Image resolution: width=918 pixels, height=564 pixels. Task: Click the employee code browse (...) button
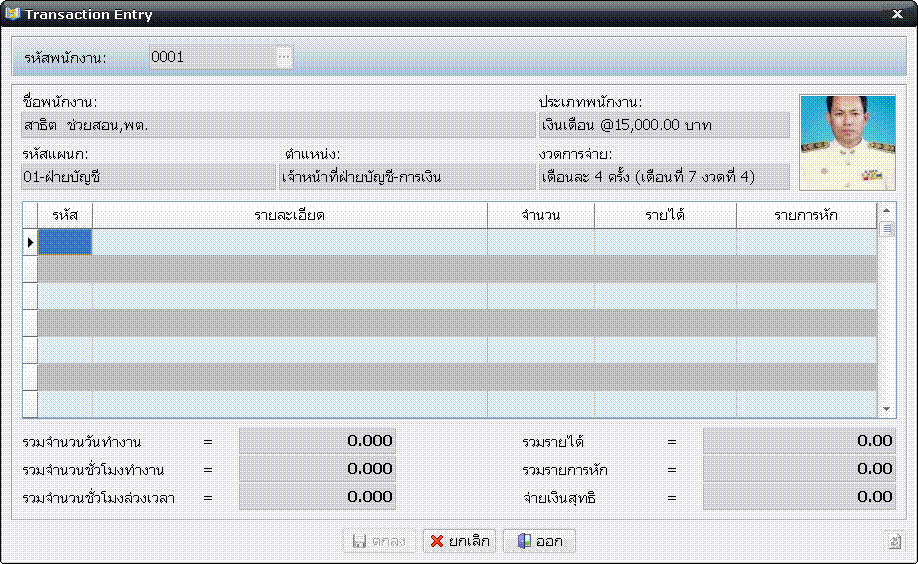coord(284,57)
